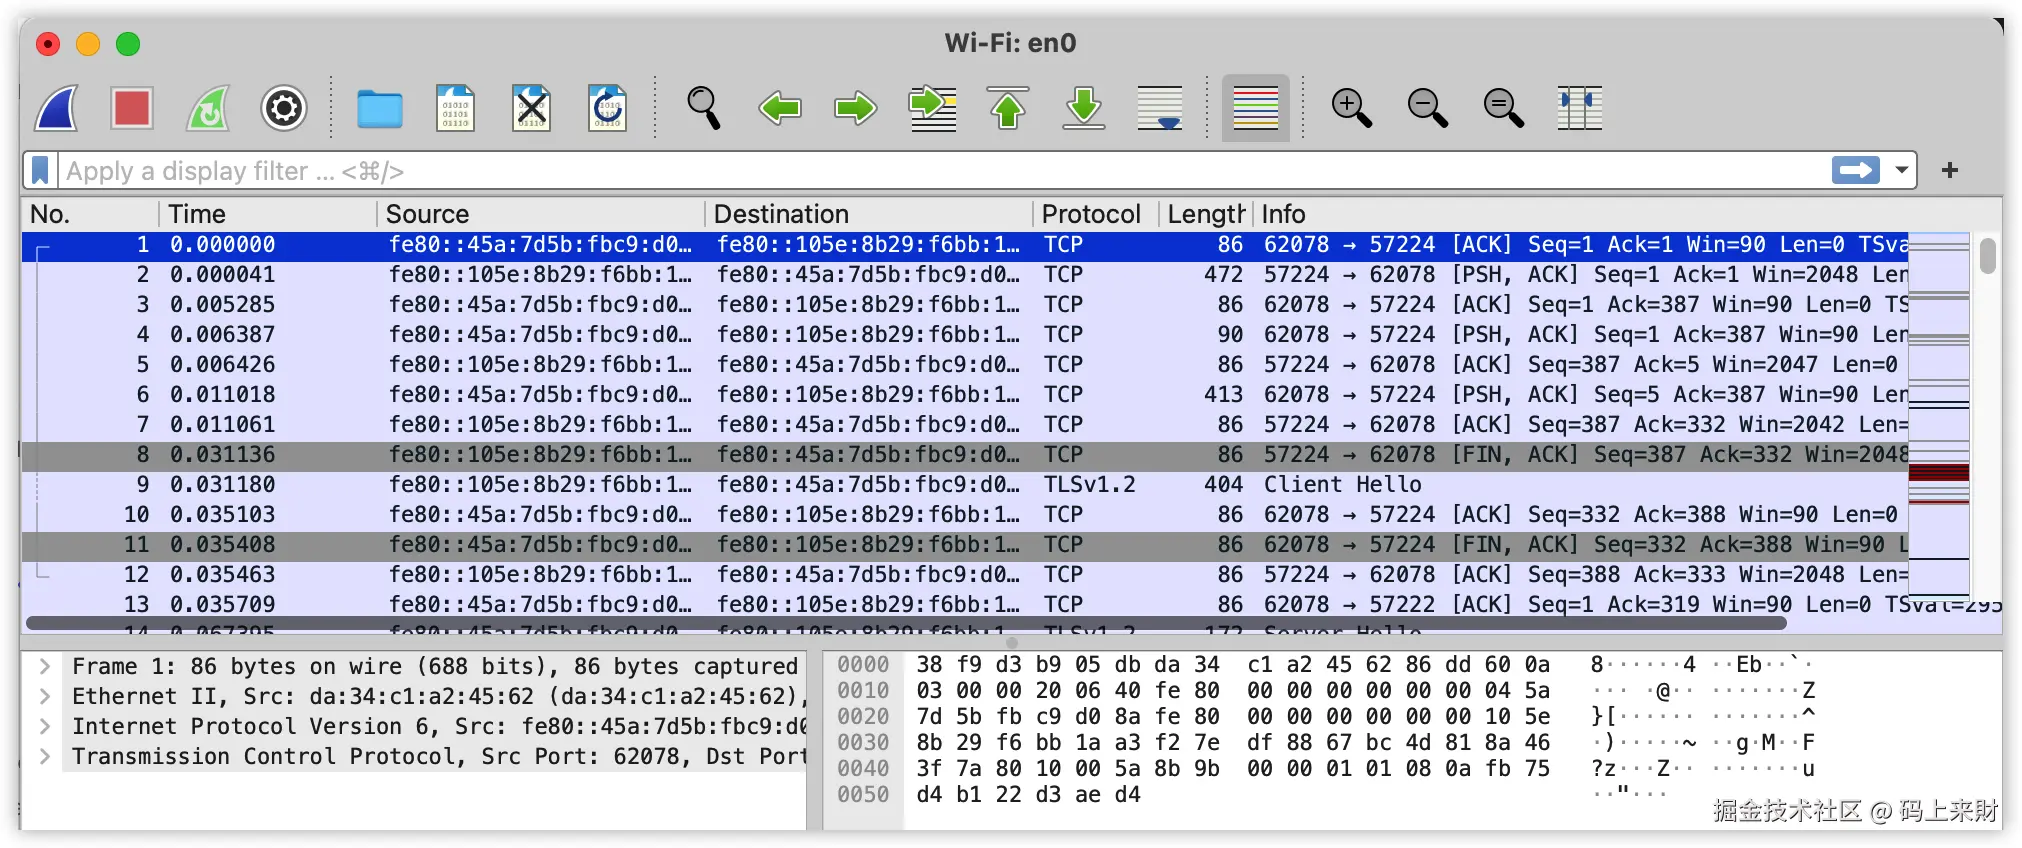Select the TLSv1.2 Client Hello packet

point(965,484)
